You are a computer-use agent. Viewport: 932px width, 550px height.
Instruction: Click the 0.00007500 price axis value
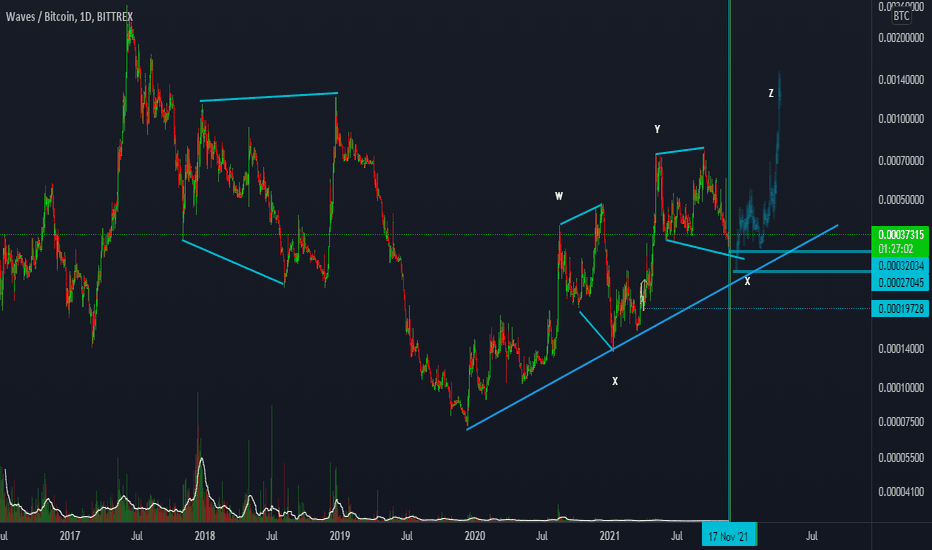pos(901,422)
